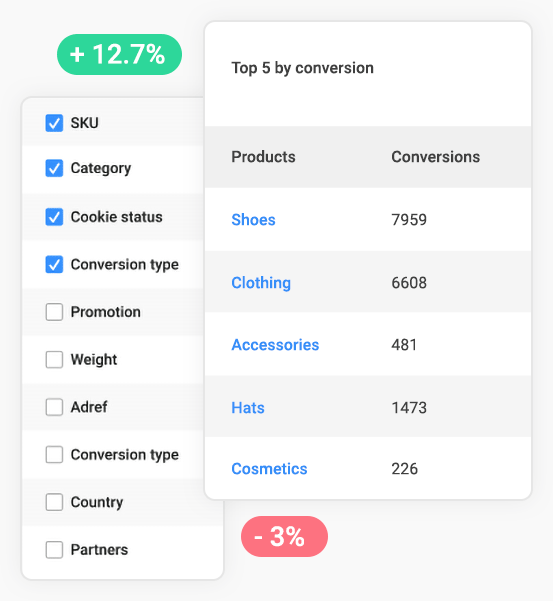This screenshot has height=601, width=553.
Task: Enable the Country checkbox
Action: point(54,502)
